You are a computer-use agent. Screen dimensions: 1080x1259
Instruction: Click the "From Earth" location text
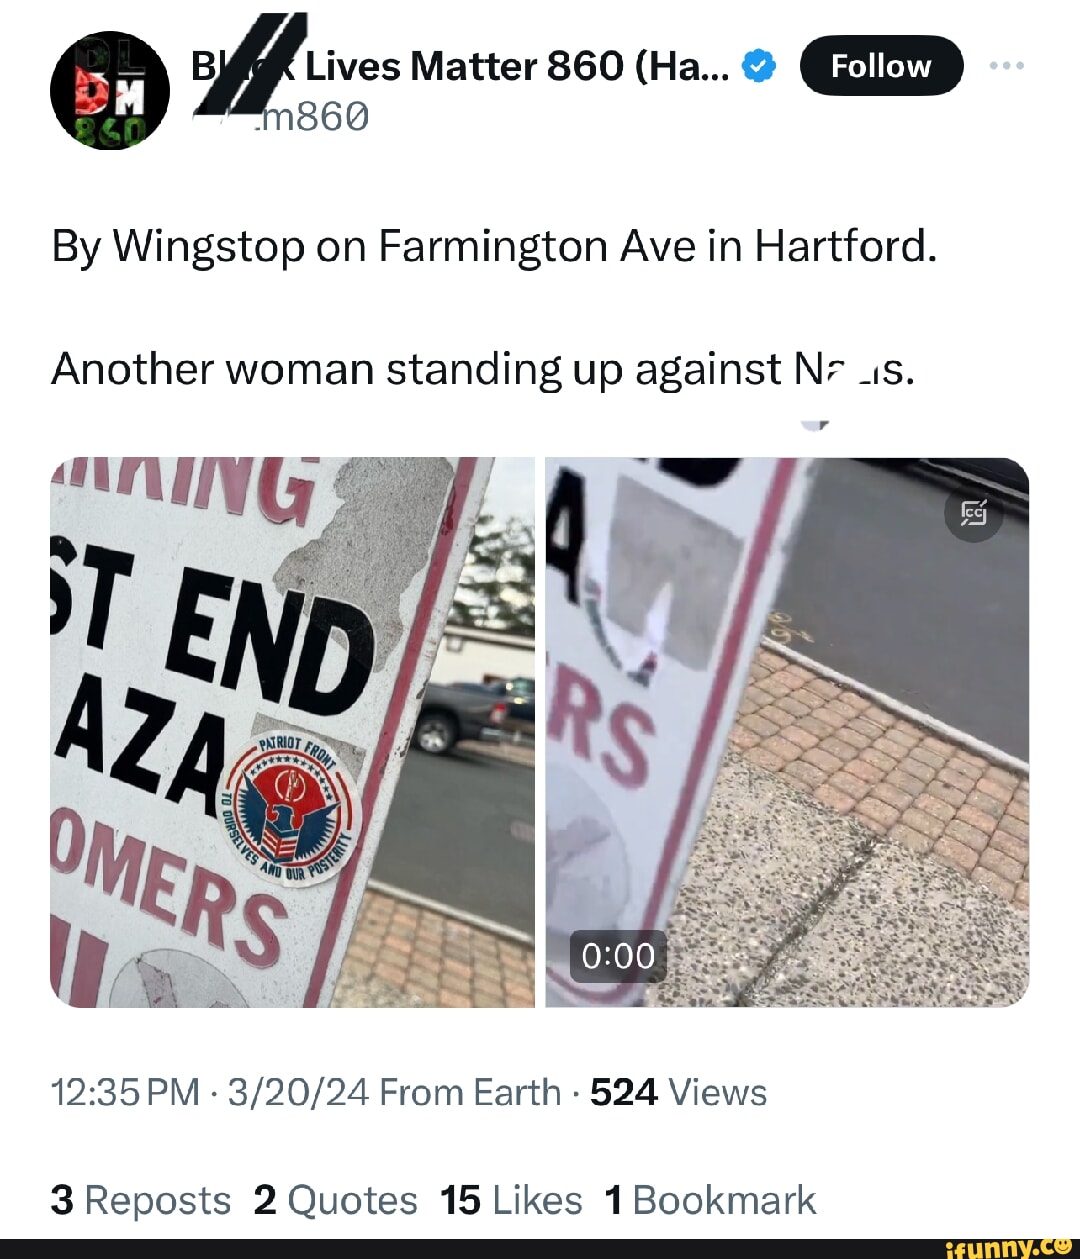(x=470, y=1093)
